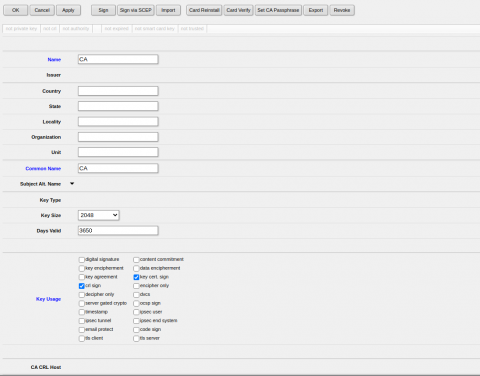This screenshot has width=480, height=376.
Task: Open the Key Size dropdown
Action: pyautogui.click(x=99, y=215)
